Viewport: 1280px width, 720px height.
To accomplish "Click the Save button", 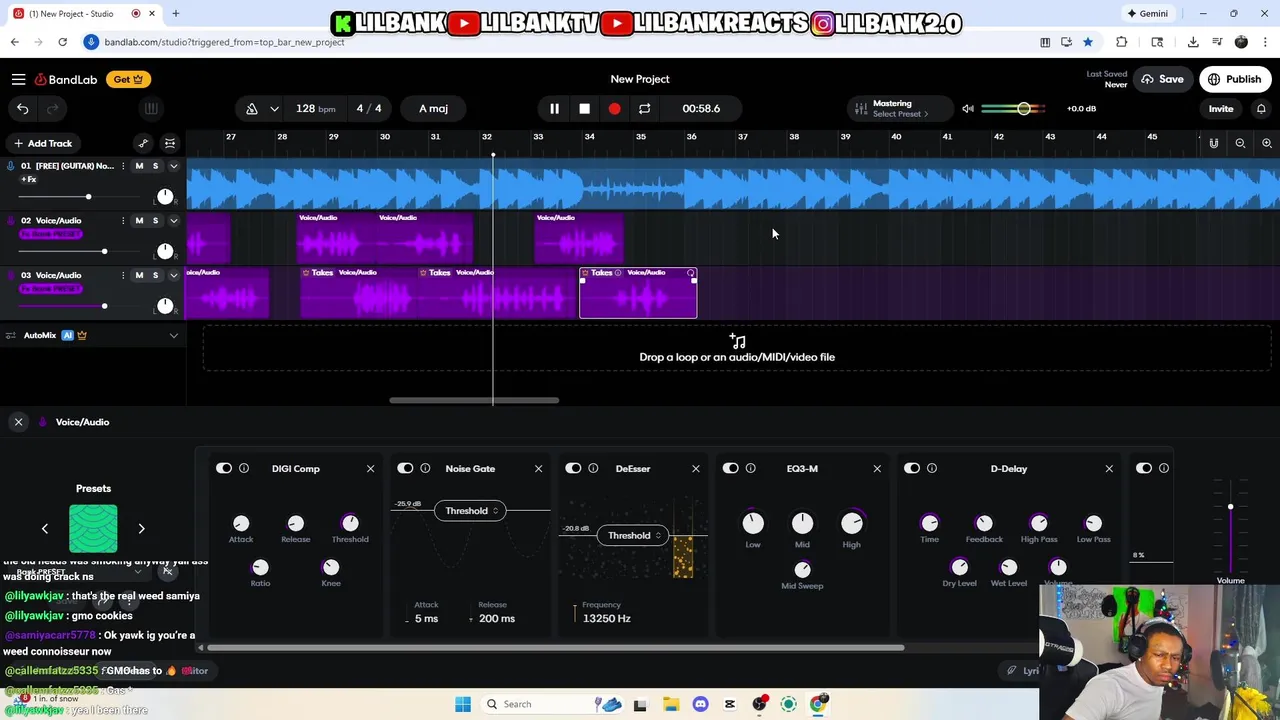I will pos(1162,79).
